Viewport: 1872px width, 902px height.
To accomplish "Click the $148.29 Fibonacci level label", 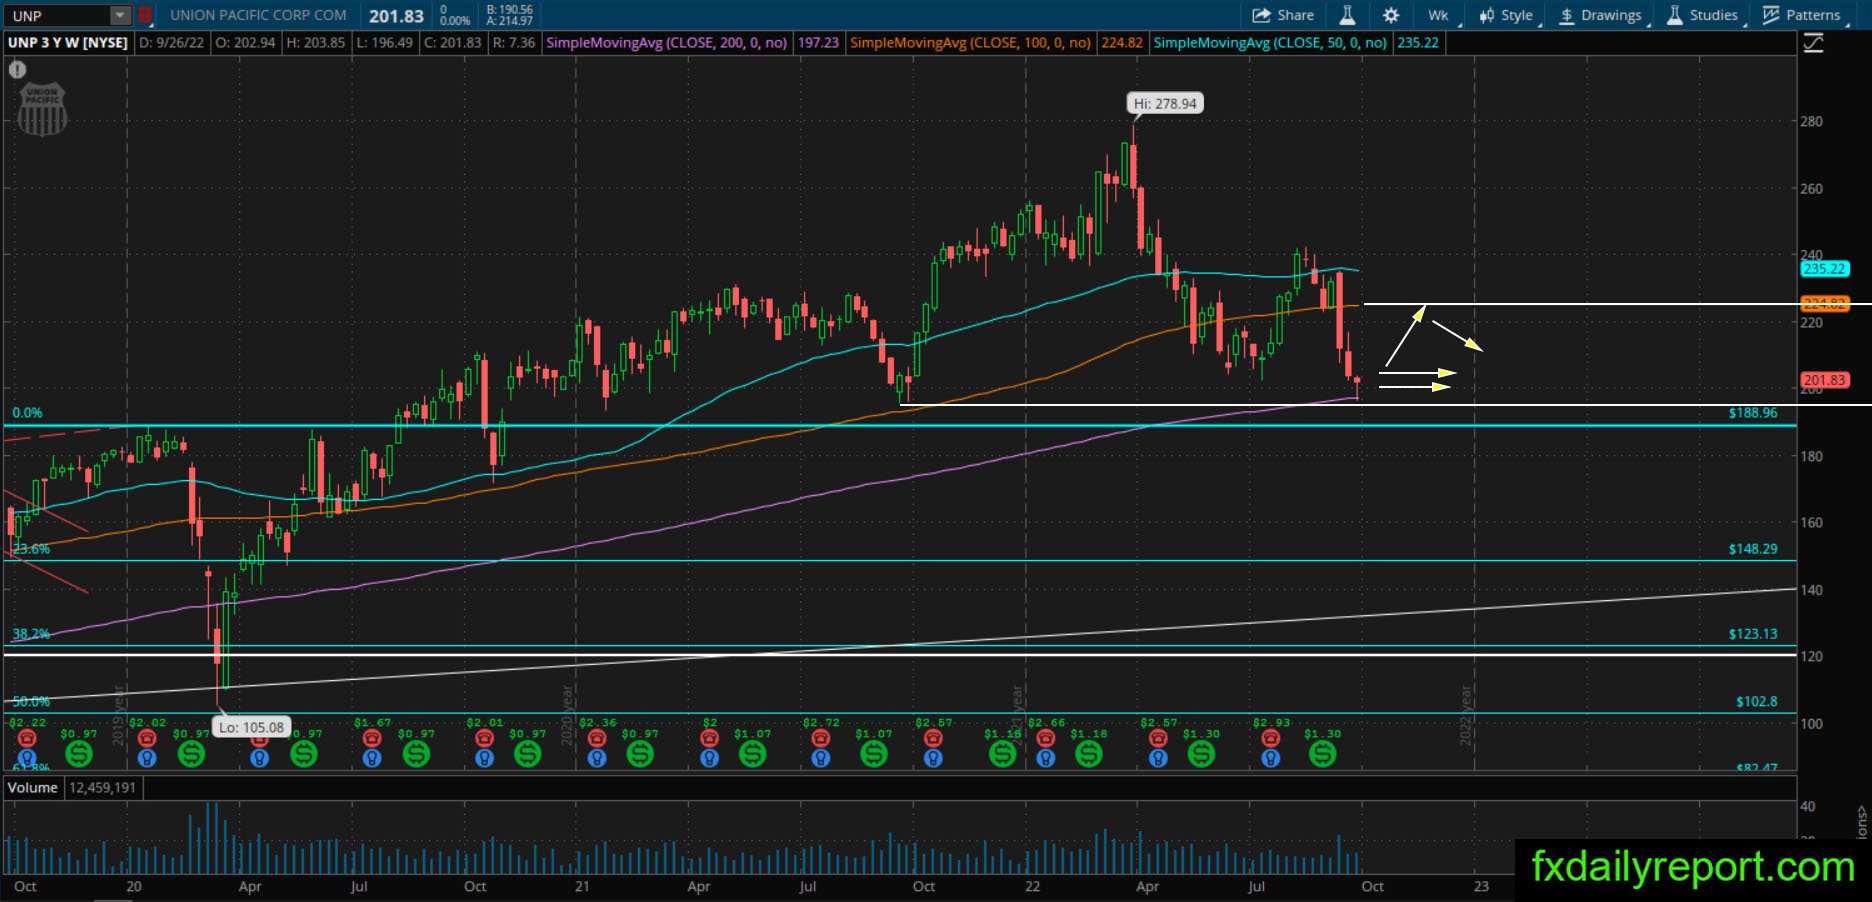I will coord(1753,549).
